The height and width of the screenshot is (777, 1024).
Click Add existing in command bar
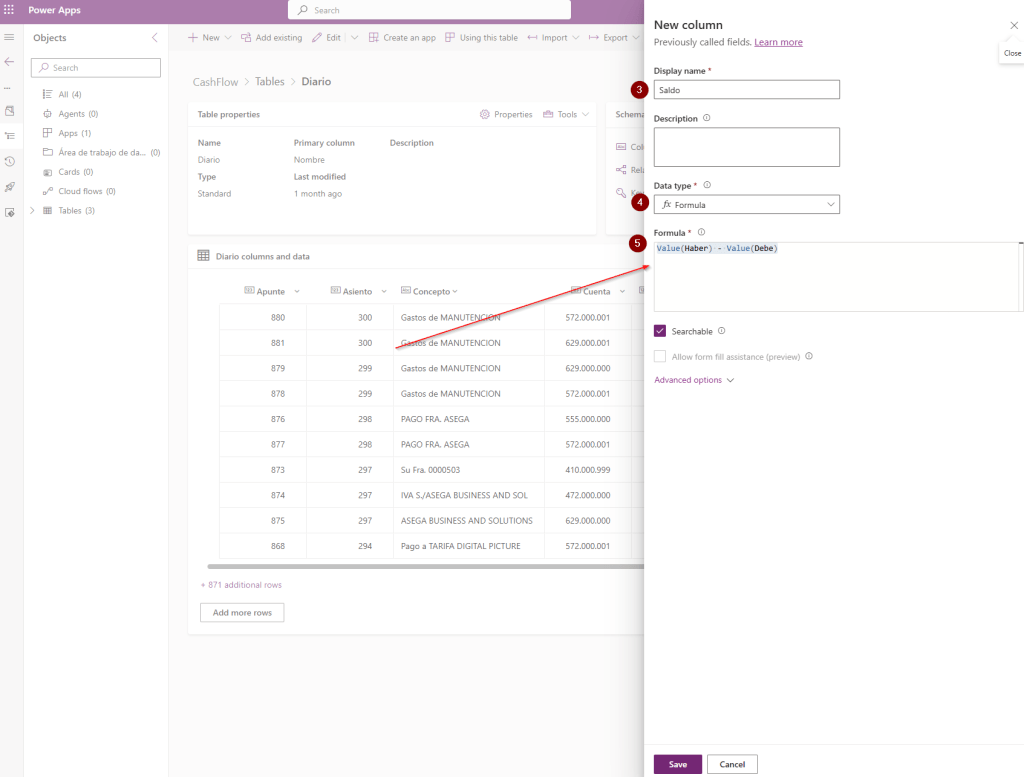[271, 38]
